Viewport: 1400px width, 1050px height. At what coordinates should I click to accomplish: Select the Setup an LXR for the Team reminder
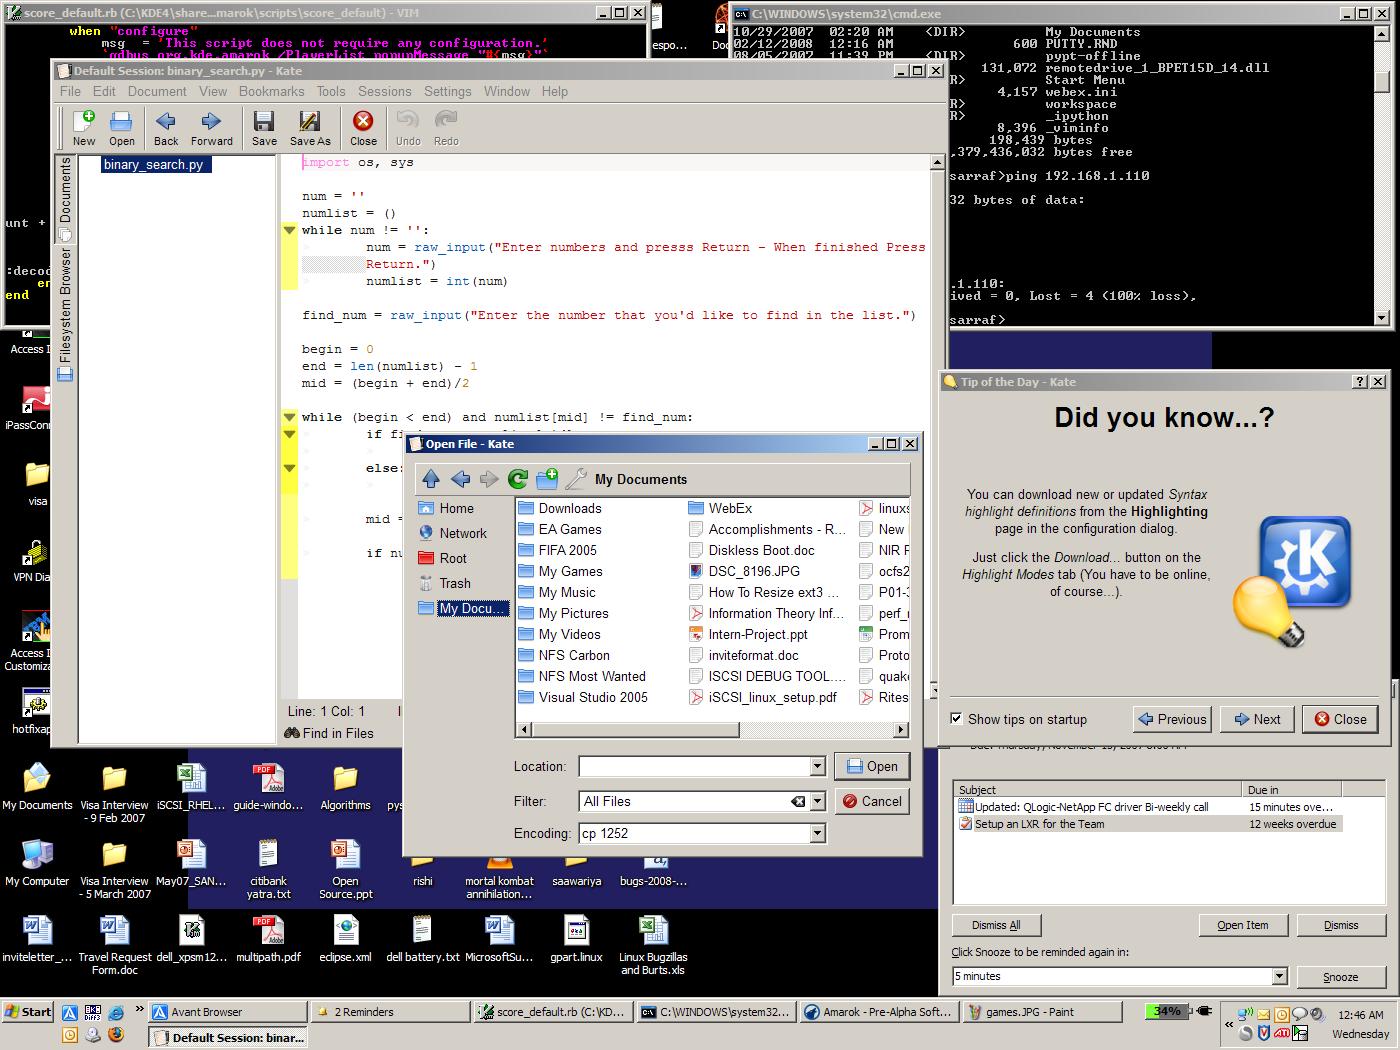point(1147,824)
